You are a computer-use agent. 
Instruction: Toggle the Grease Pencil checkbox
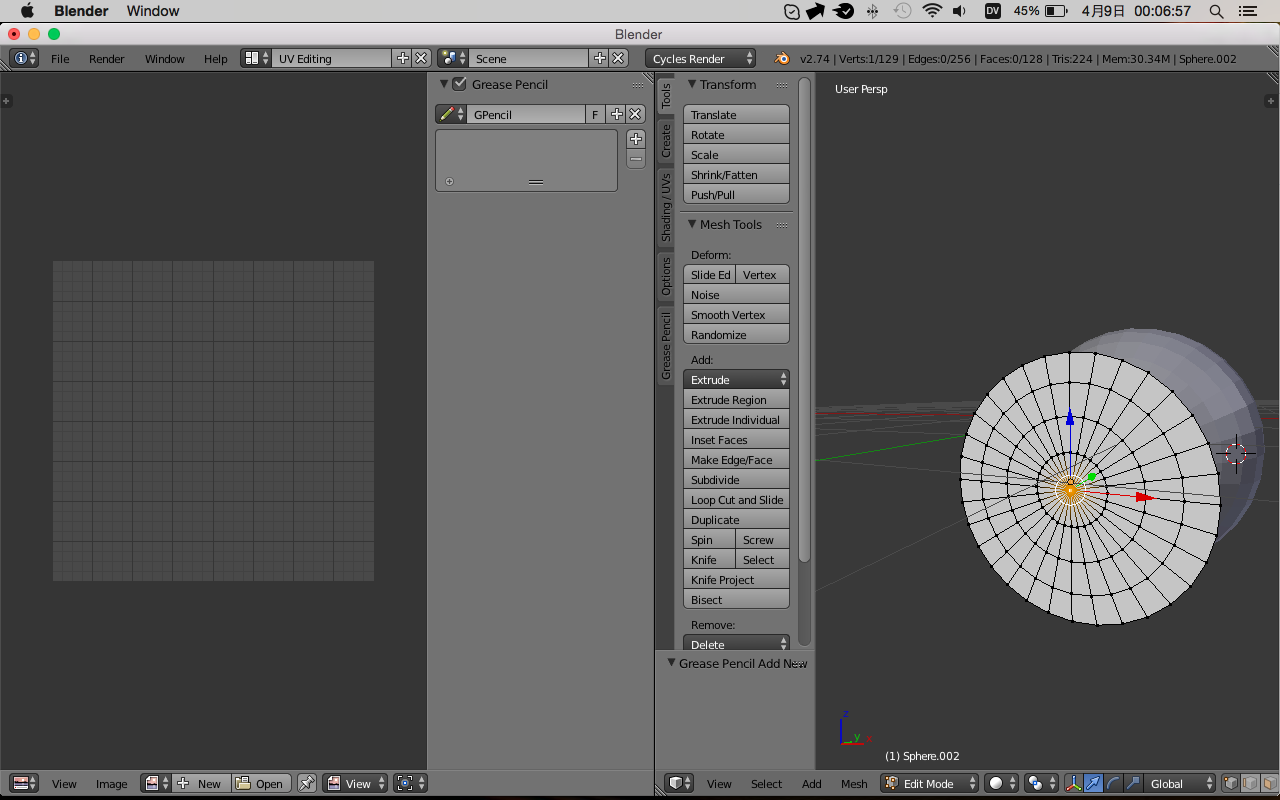459,84
